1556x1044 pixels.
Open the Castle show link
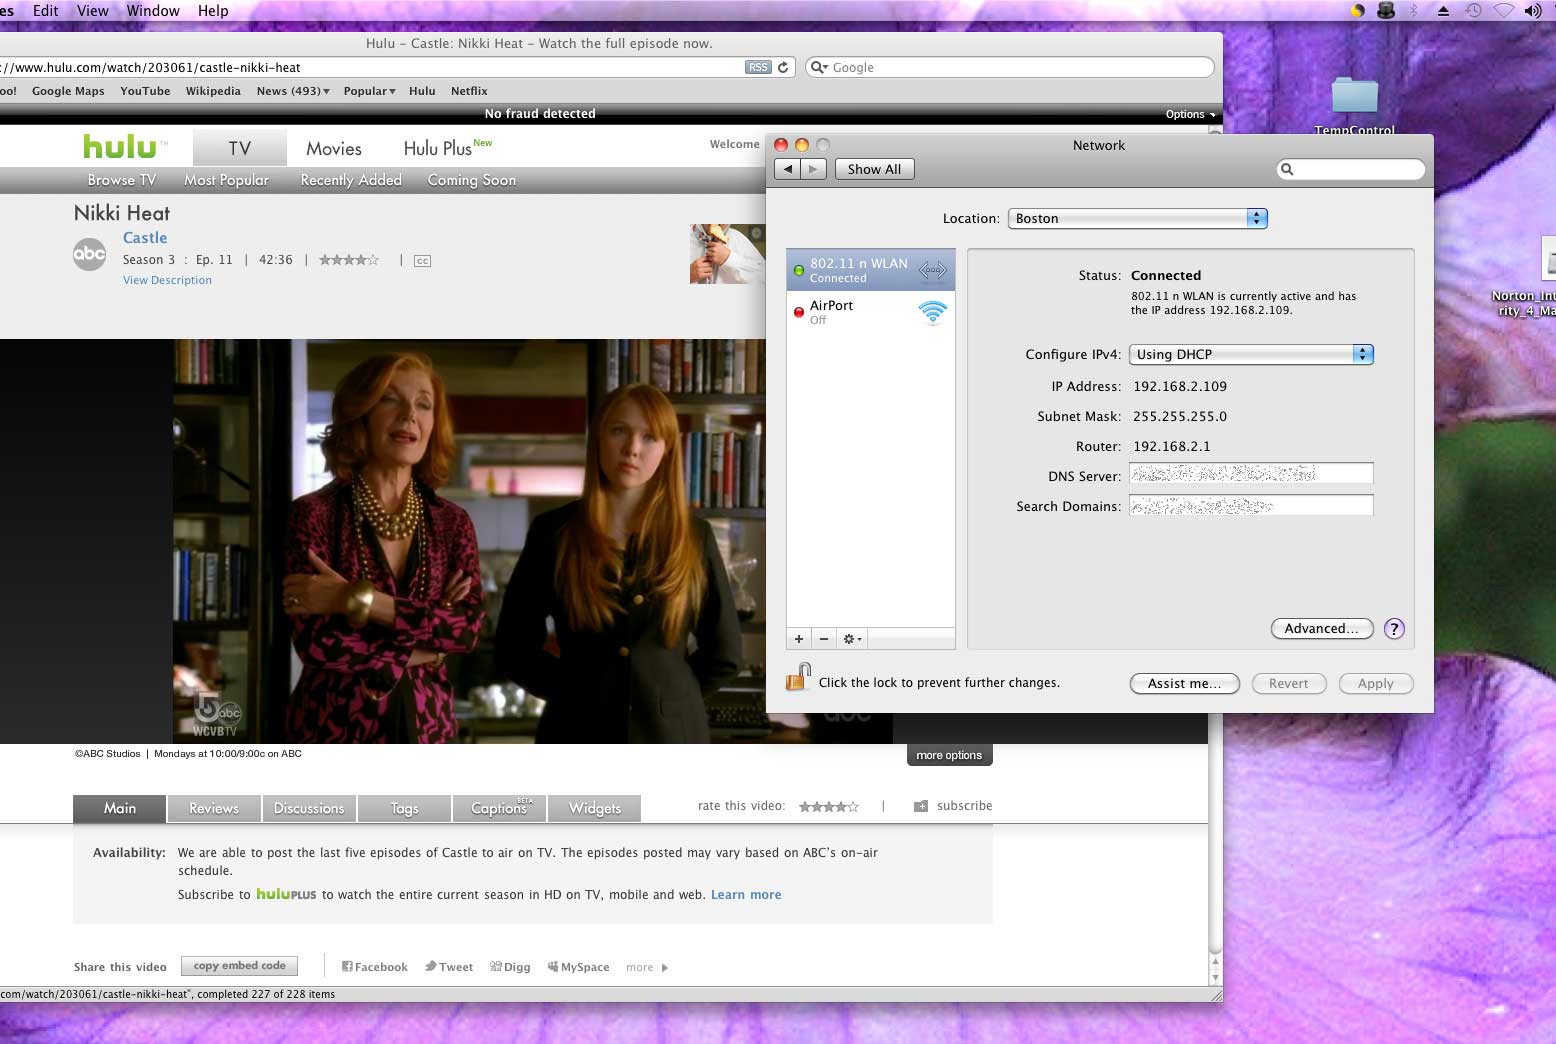[x=145, y=238]
